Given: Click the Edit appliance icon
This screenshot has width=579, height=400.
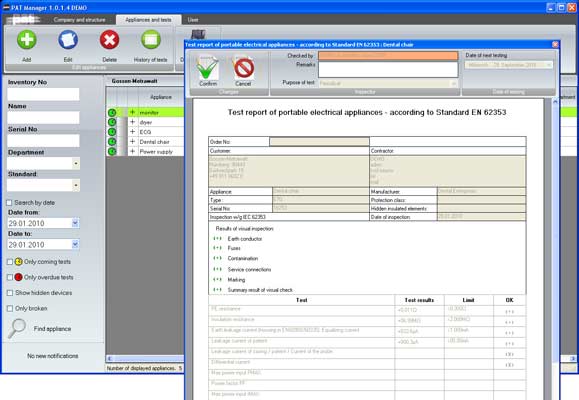Looking at the screenshot, I should [x=68, y=40].
